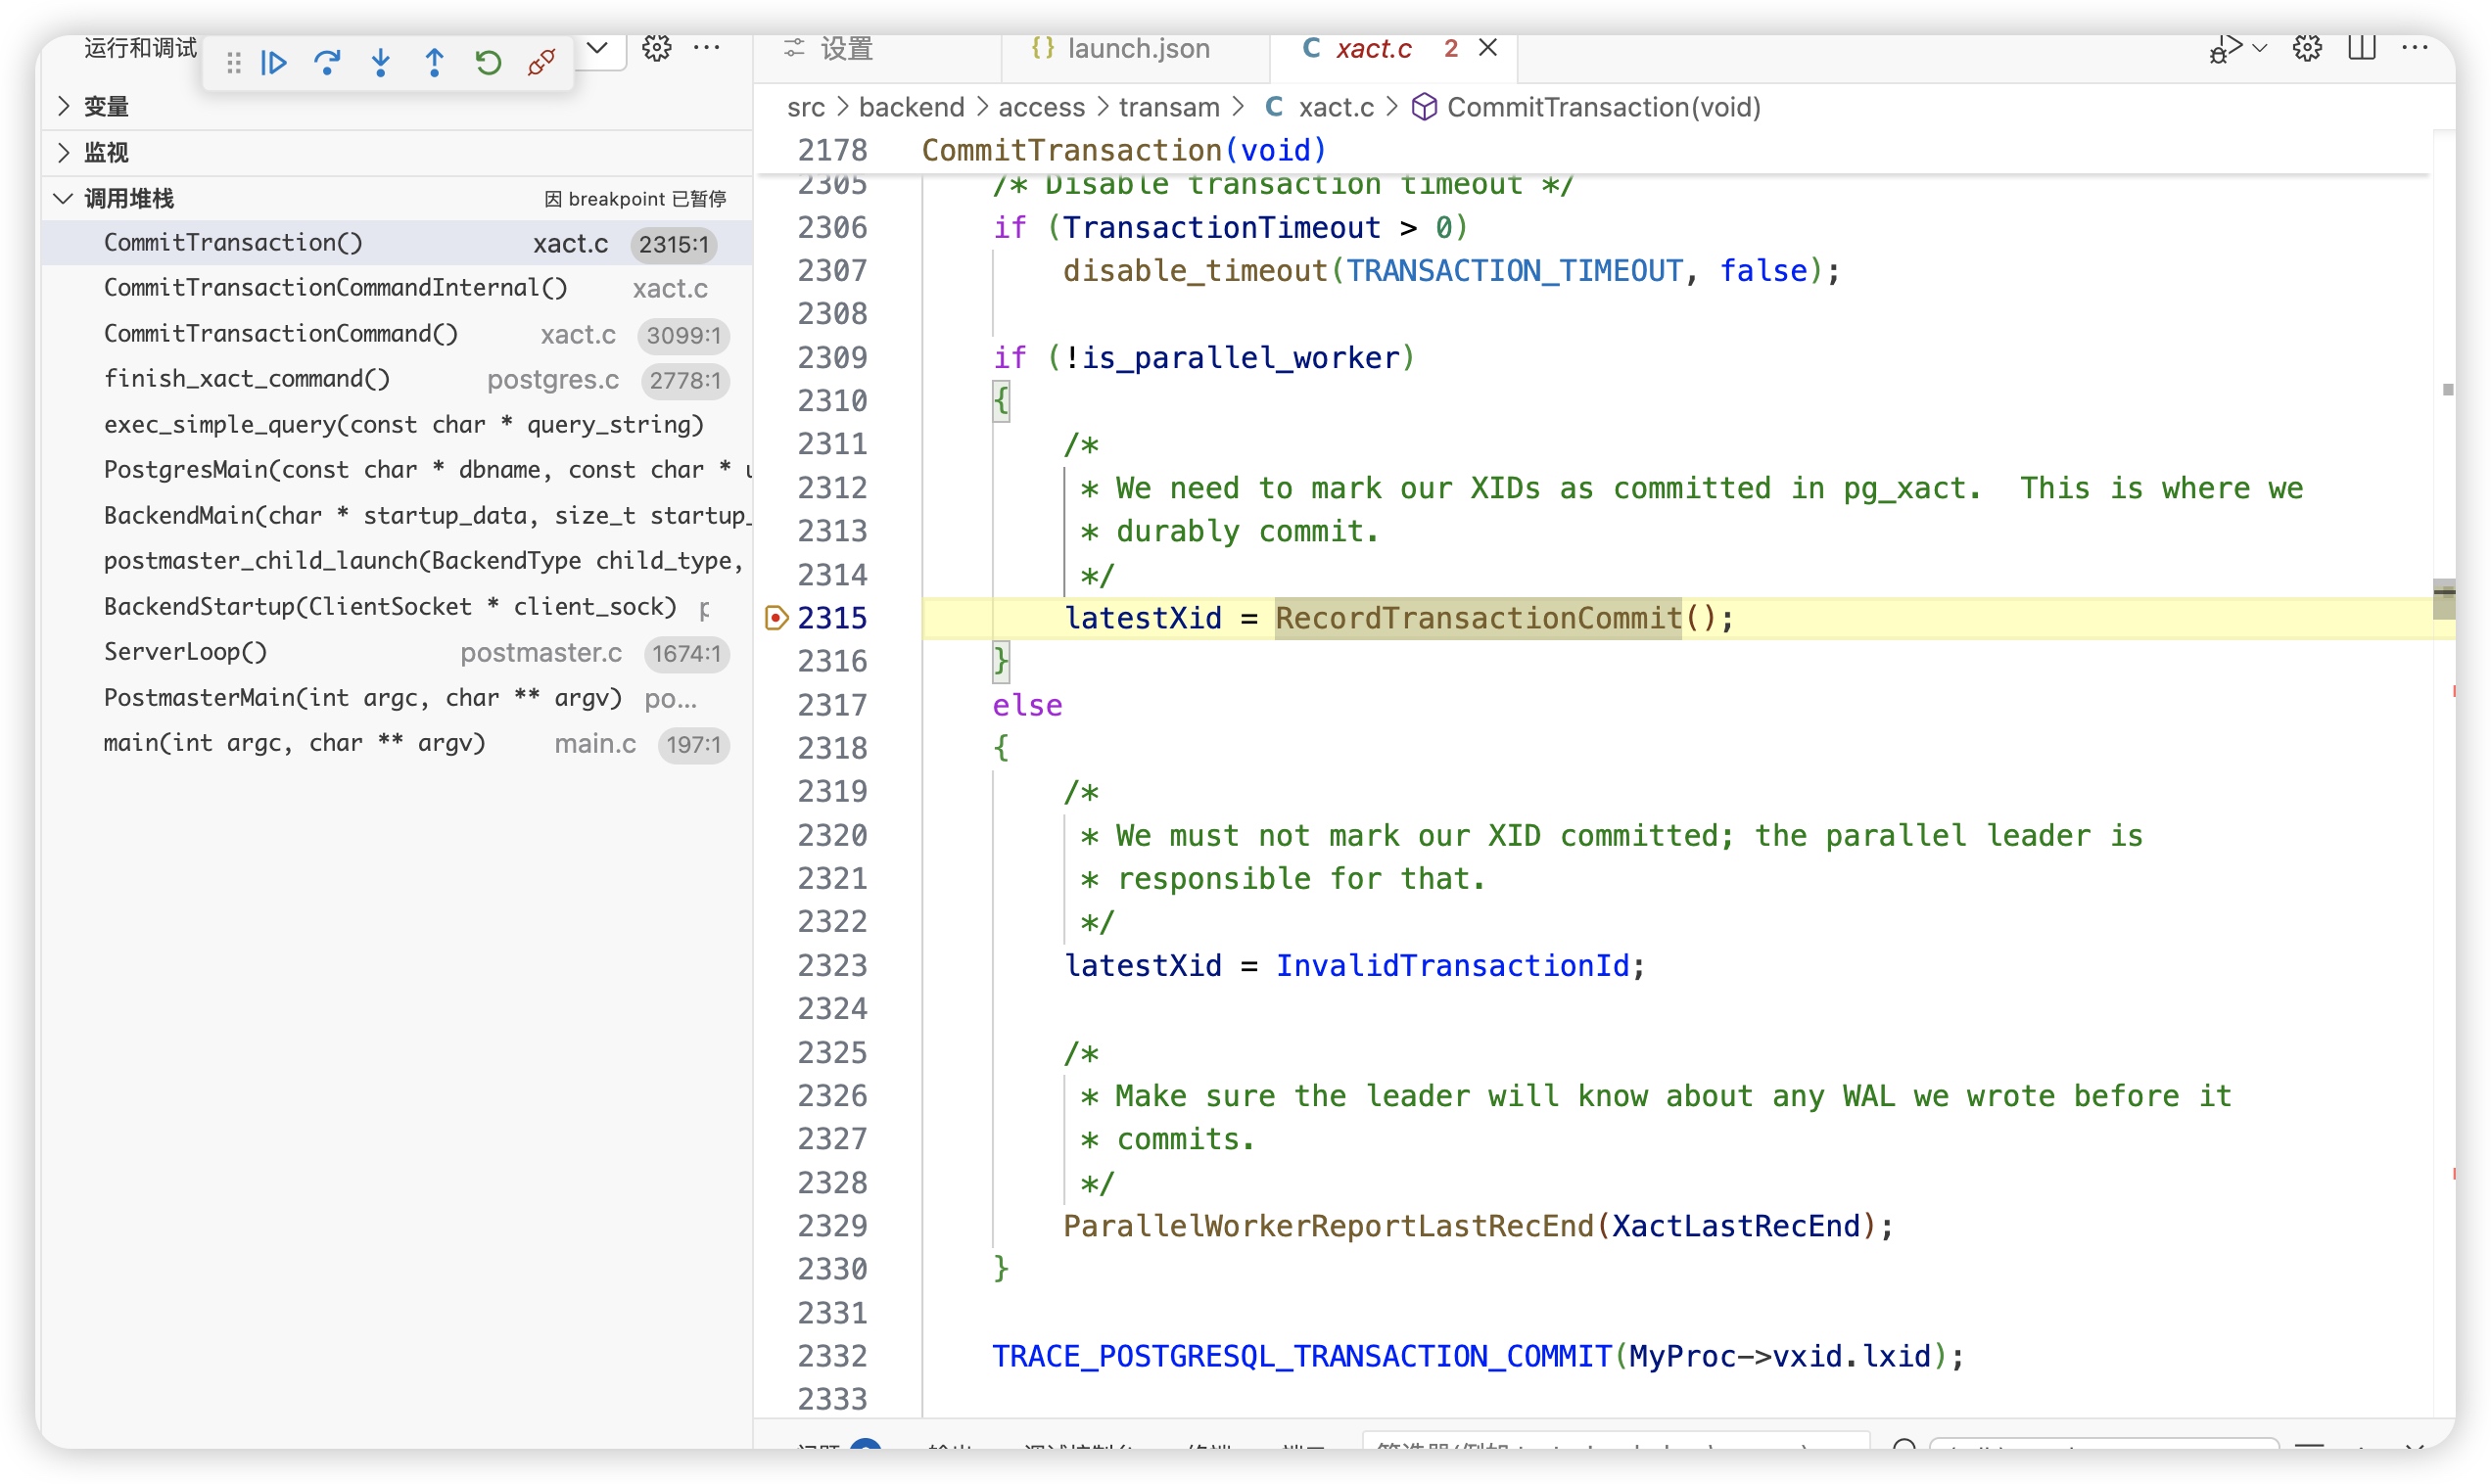Click transam in the breadcrumb path

(1168, 107)
